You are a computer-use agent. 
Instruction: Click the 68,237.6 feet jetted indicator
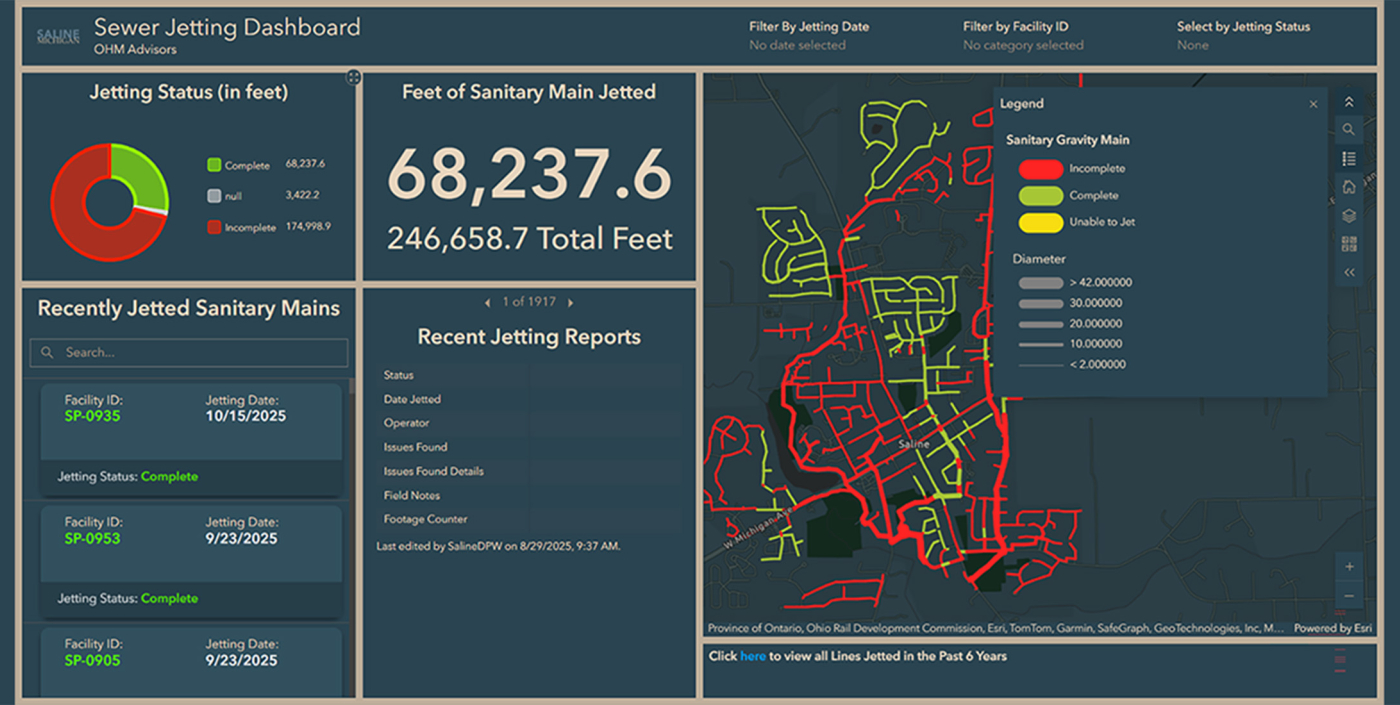pos(529,173)
